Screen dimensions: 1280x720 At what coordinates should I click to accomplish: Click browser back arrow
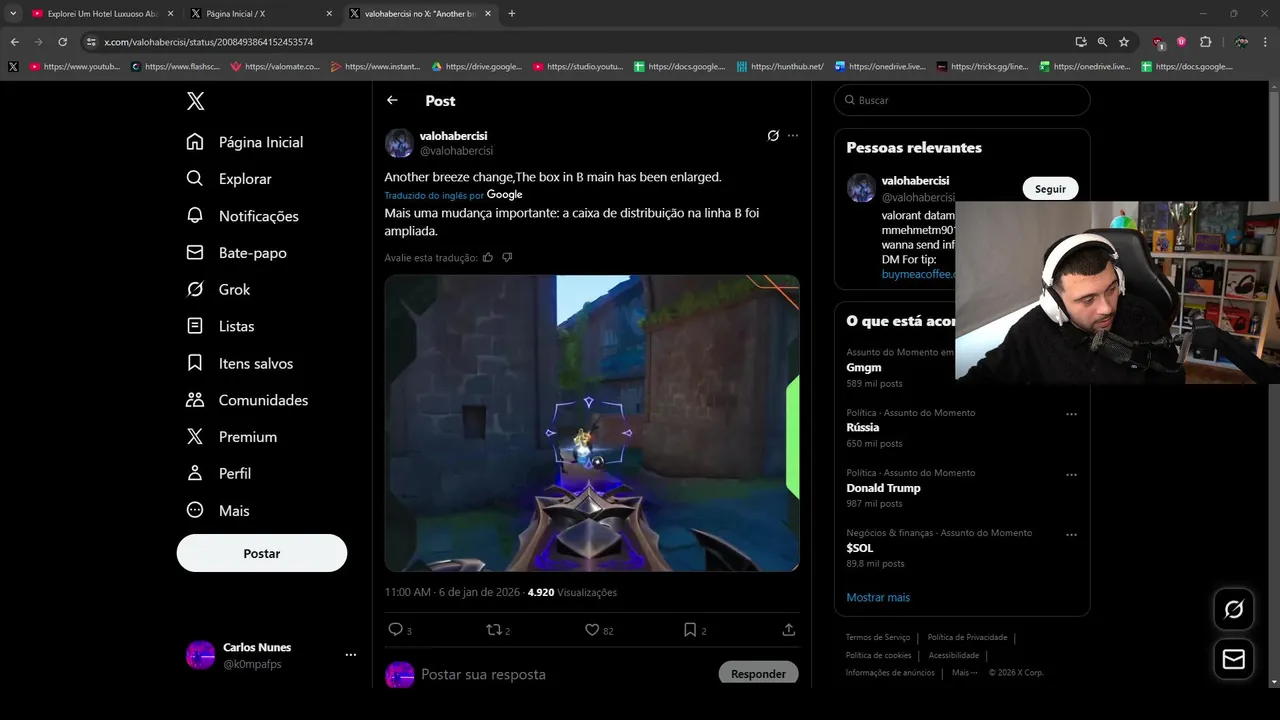pos(14,42)
